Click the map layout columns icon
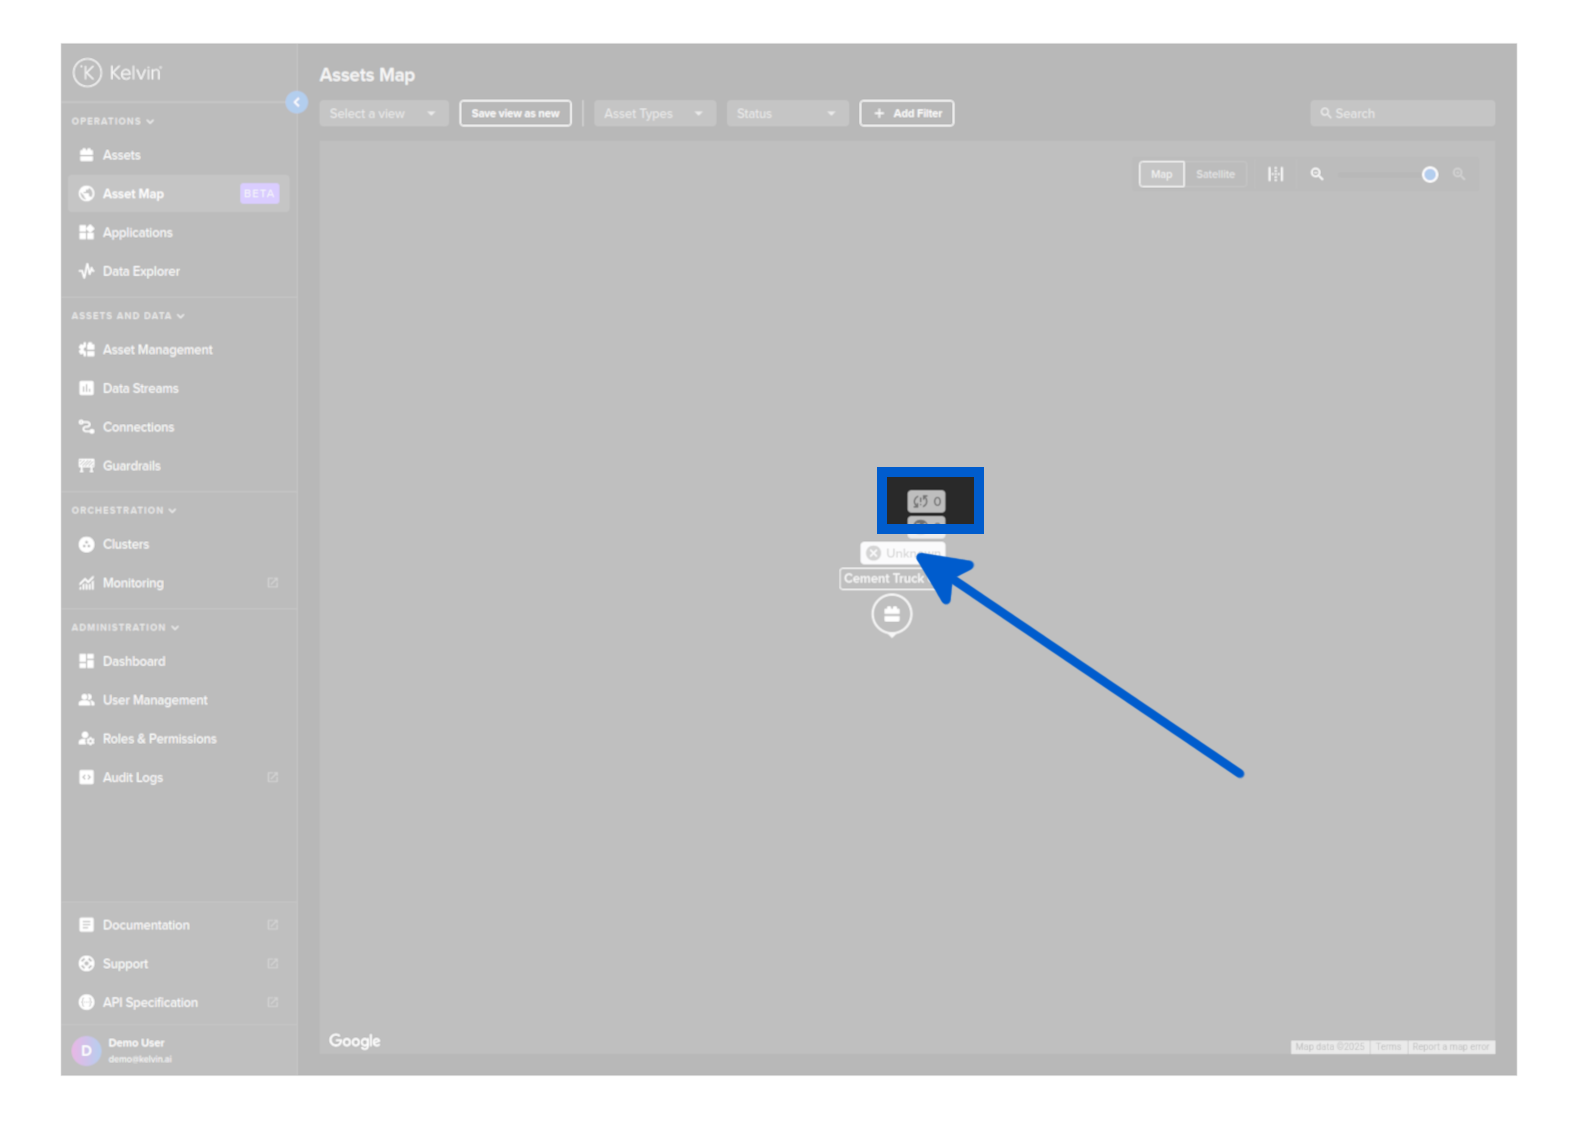The width and height of the screenshot is (1580, 1121). (1275, 174)
